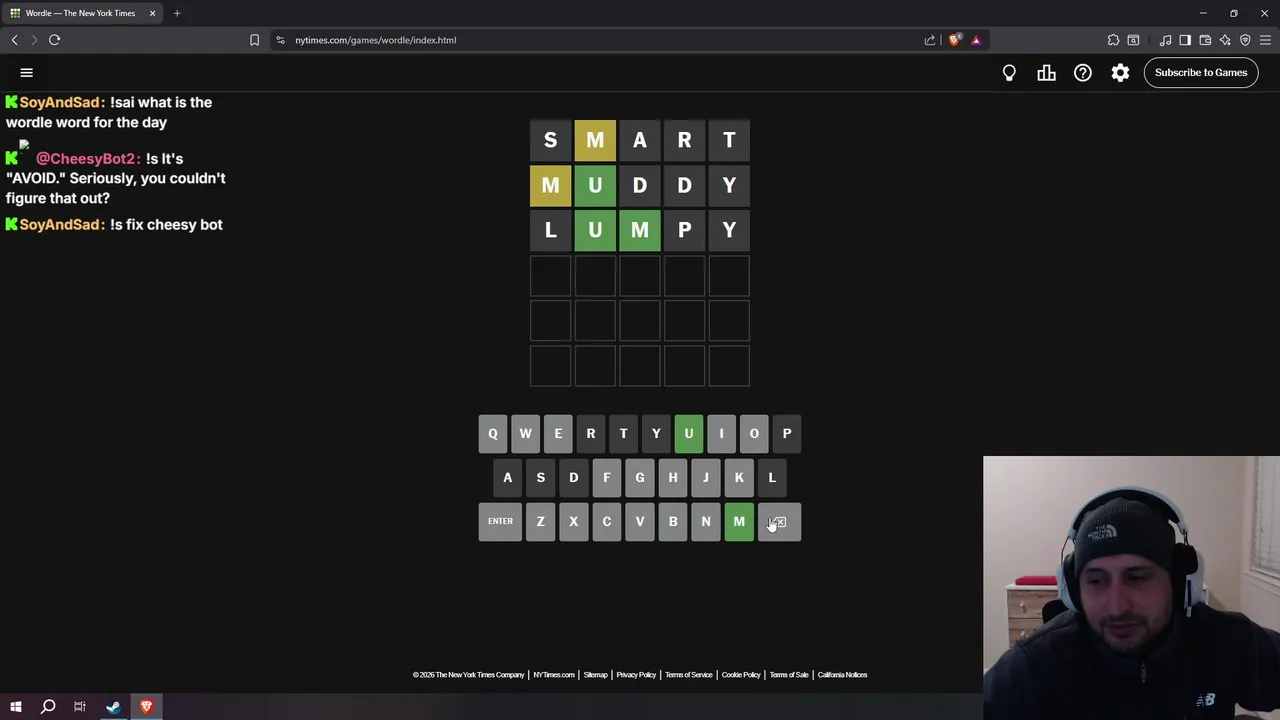
Task: Open Leo AI sparkle icon
Action: [1225, 40]
